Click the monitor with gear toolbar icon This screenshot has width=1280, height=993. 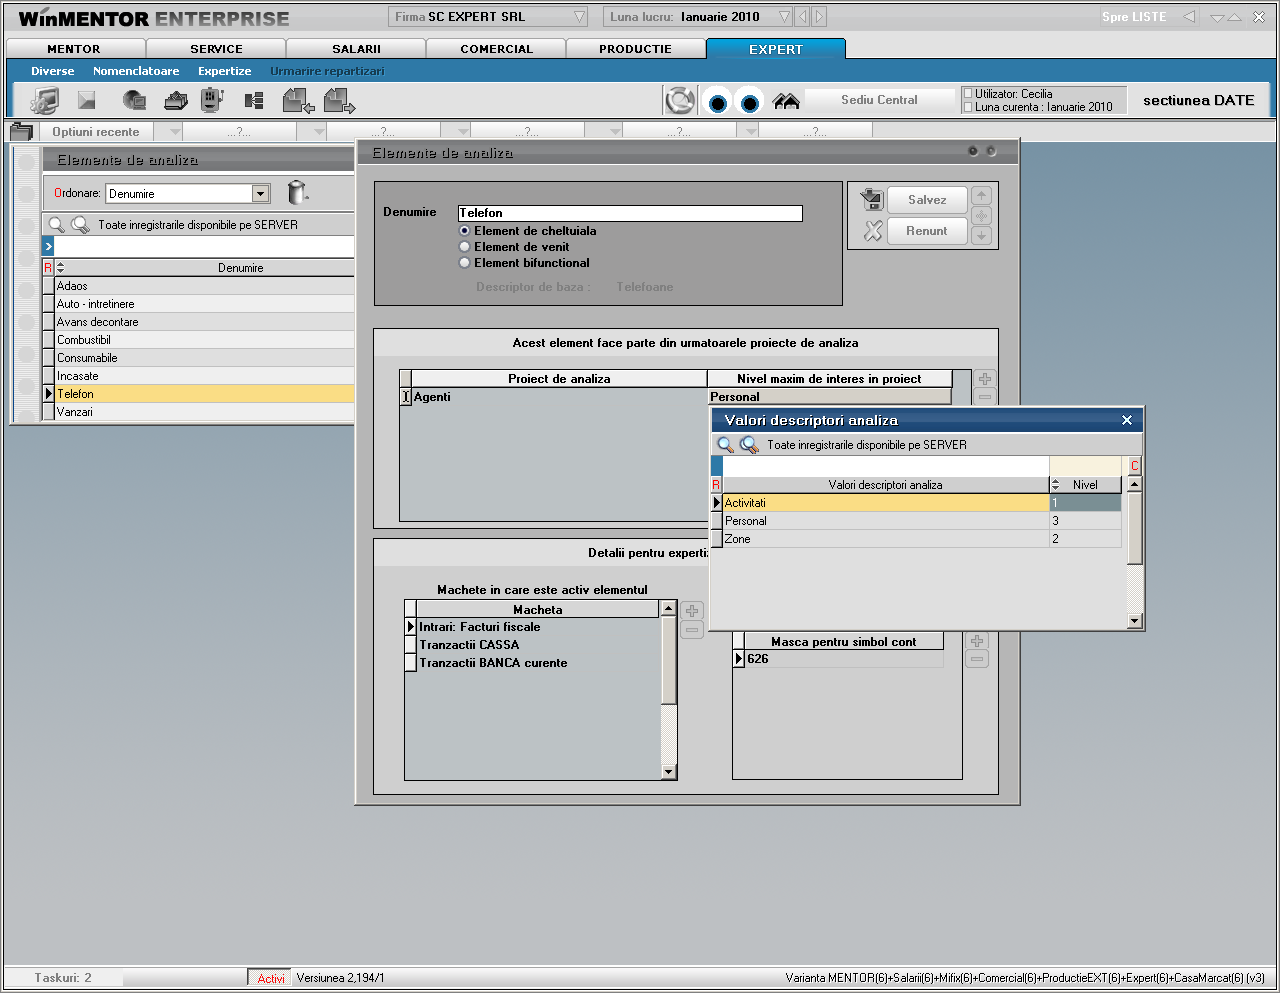[45, 100]
